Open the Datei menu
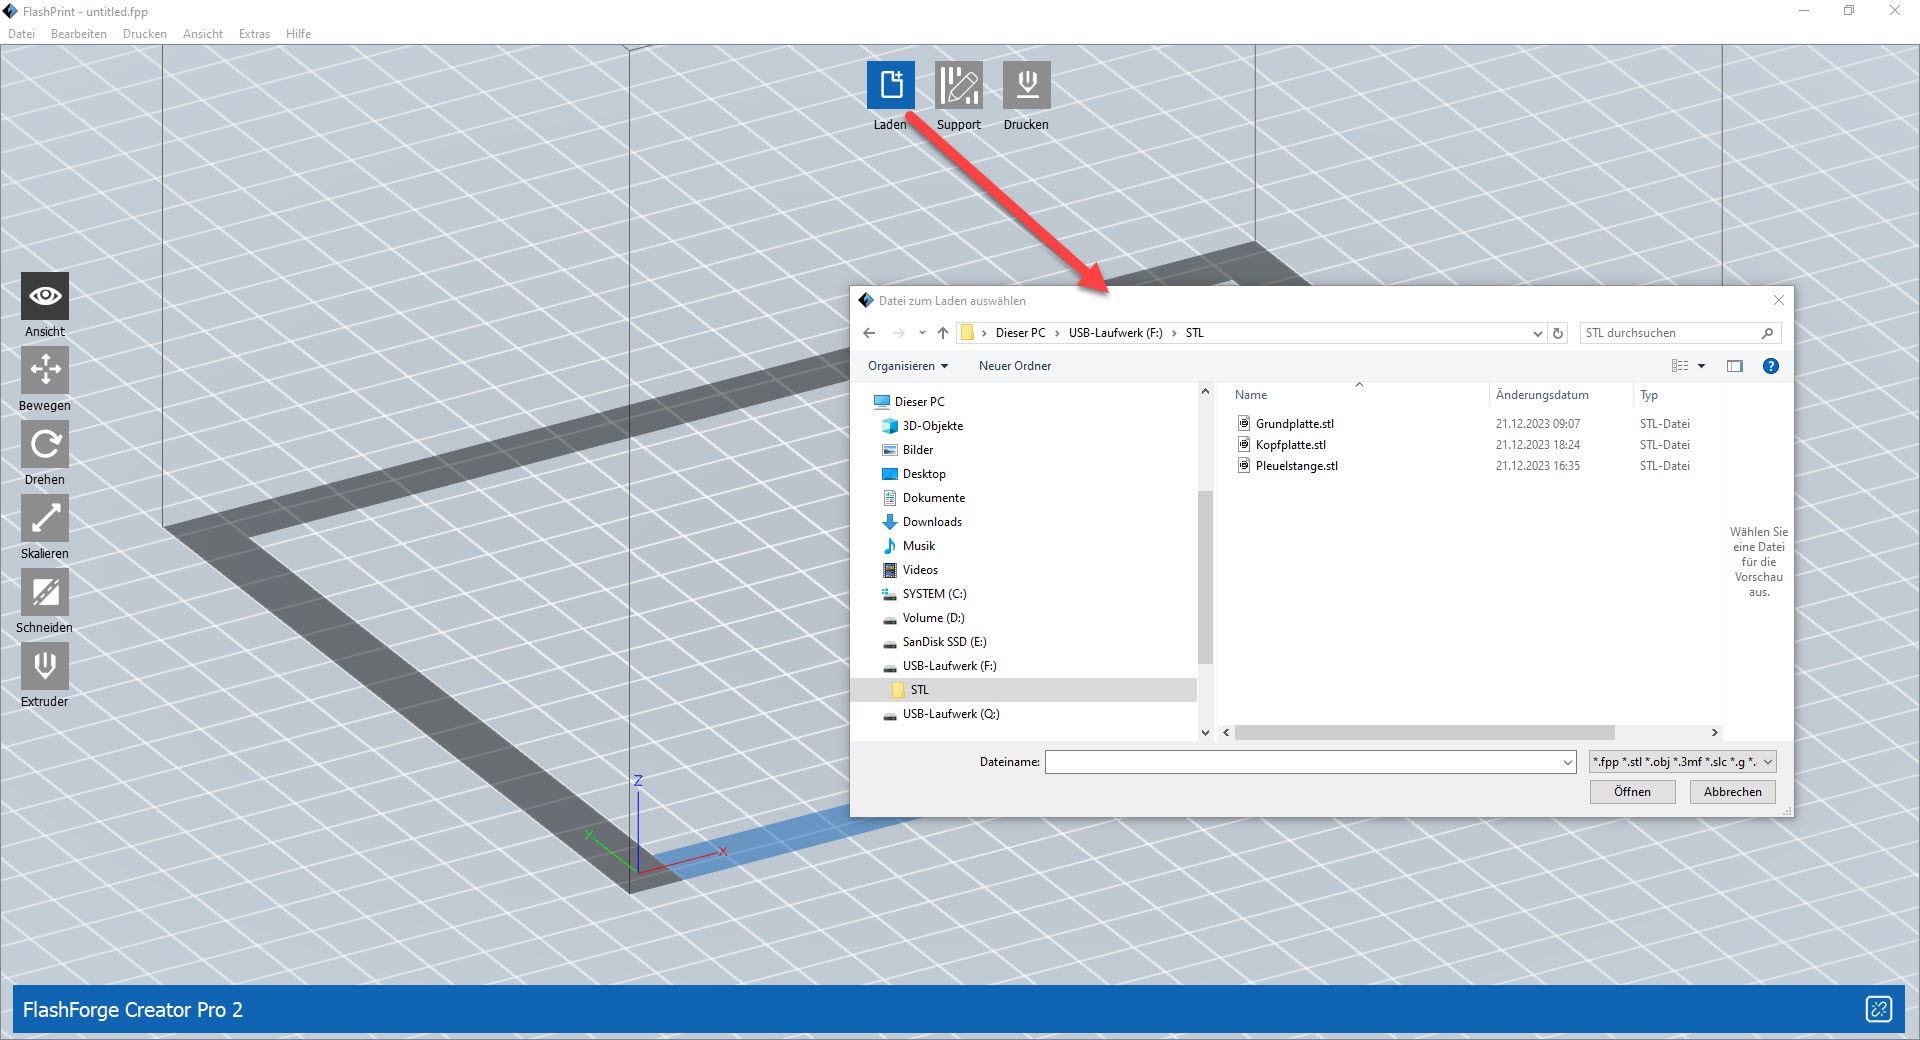1920x1040 pixels. tap(21, 34)
